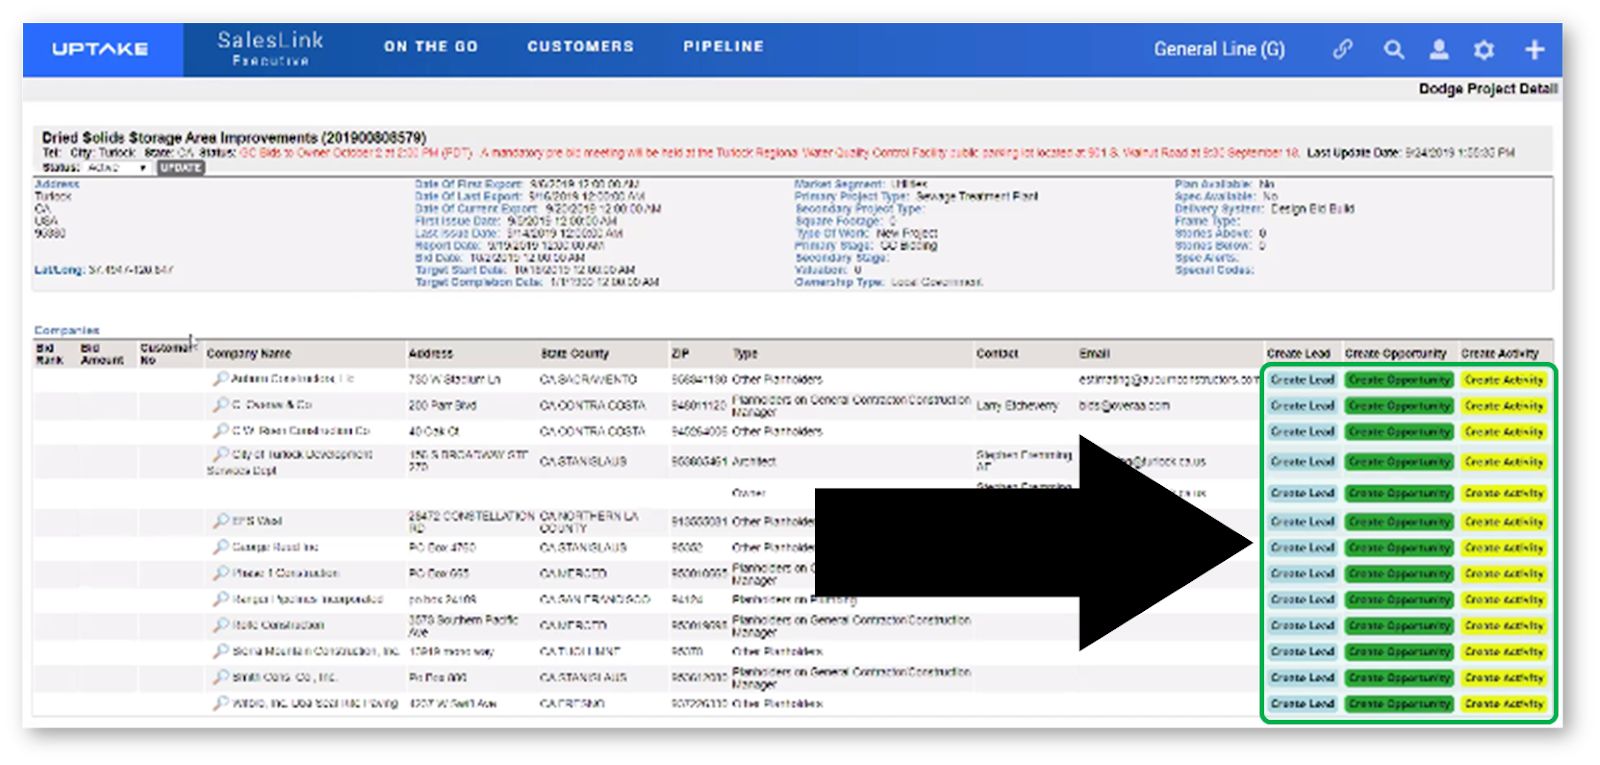The width and height of the screenshot is (1600, 765).
Task: Click the Company Name column header
Action: coord(249,353)
